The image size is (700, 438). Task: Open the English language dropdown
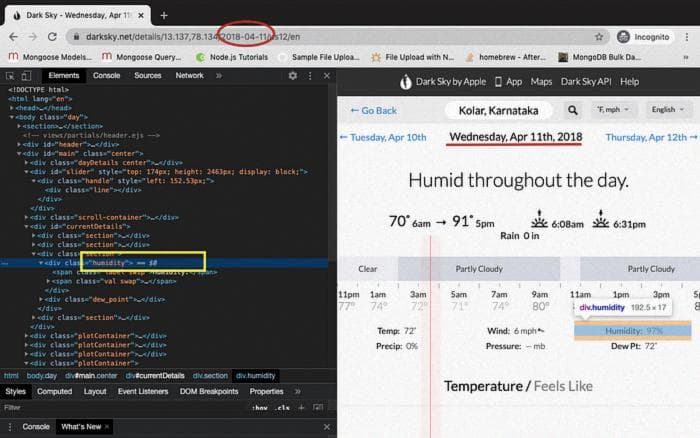click(x=667, y=110)
